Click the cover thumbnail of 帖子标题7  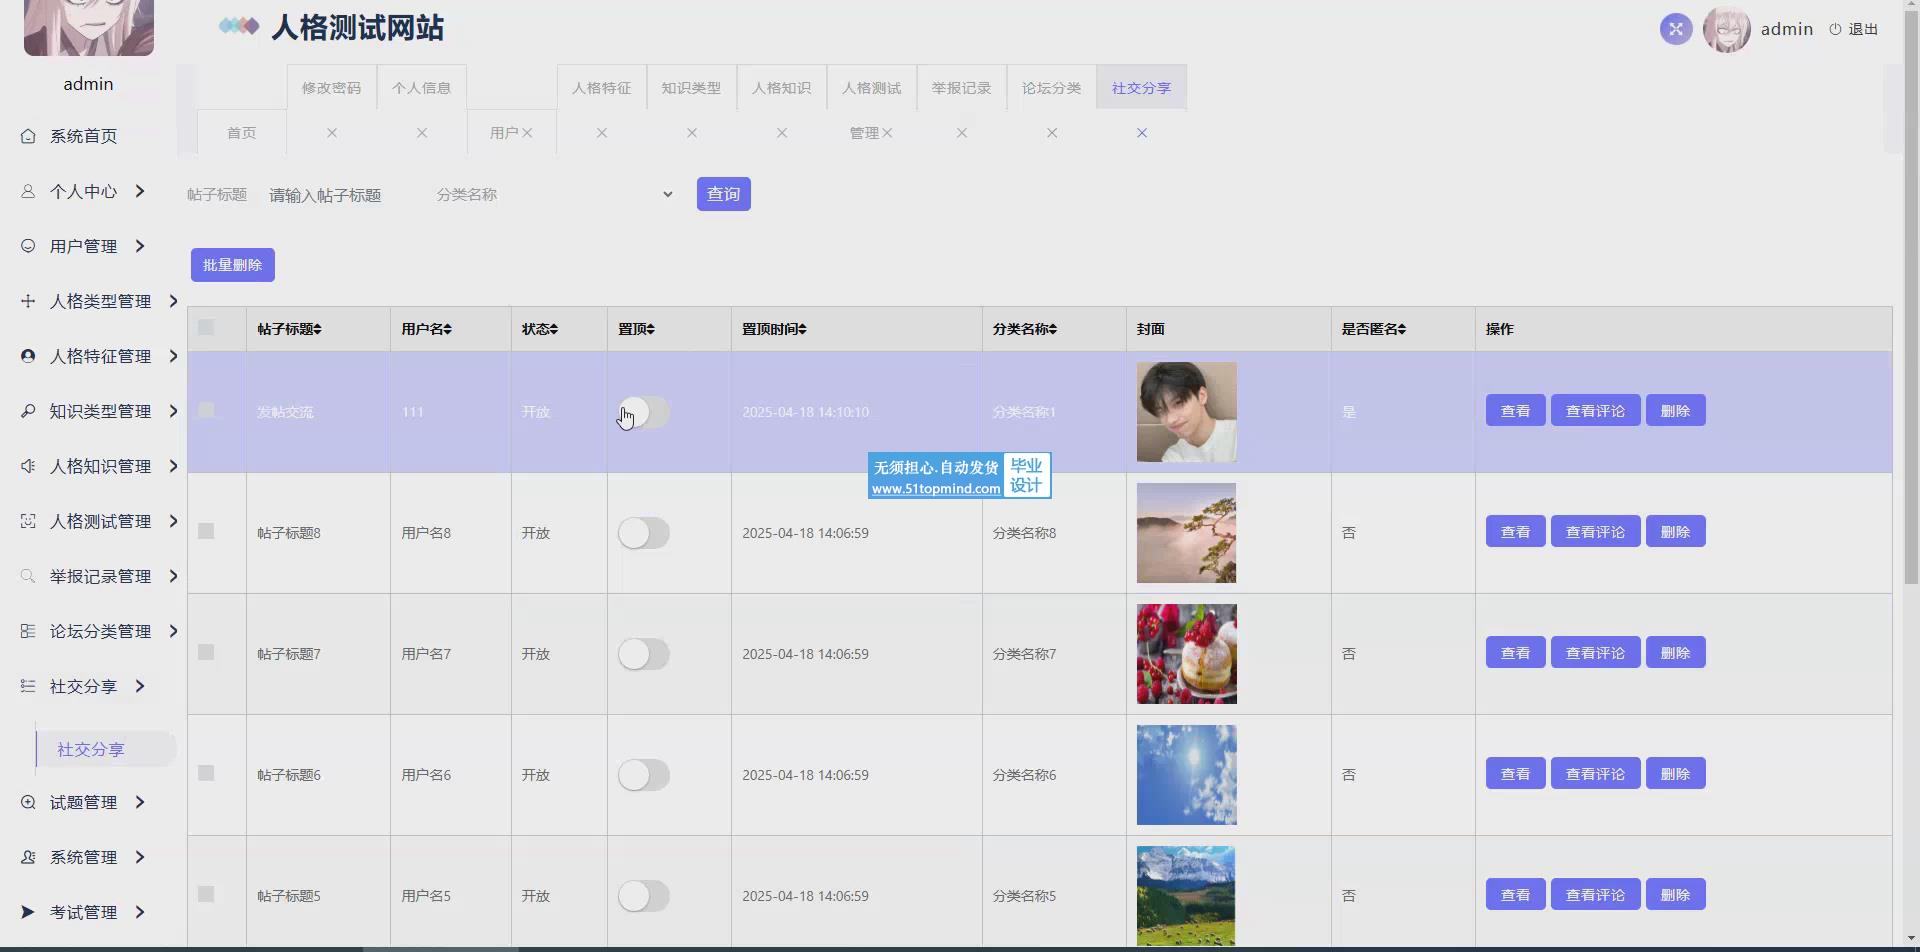pyautogui.click(x=1186, y=654)
